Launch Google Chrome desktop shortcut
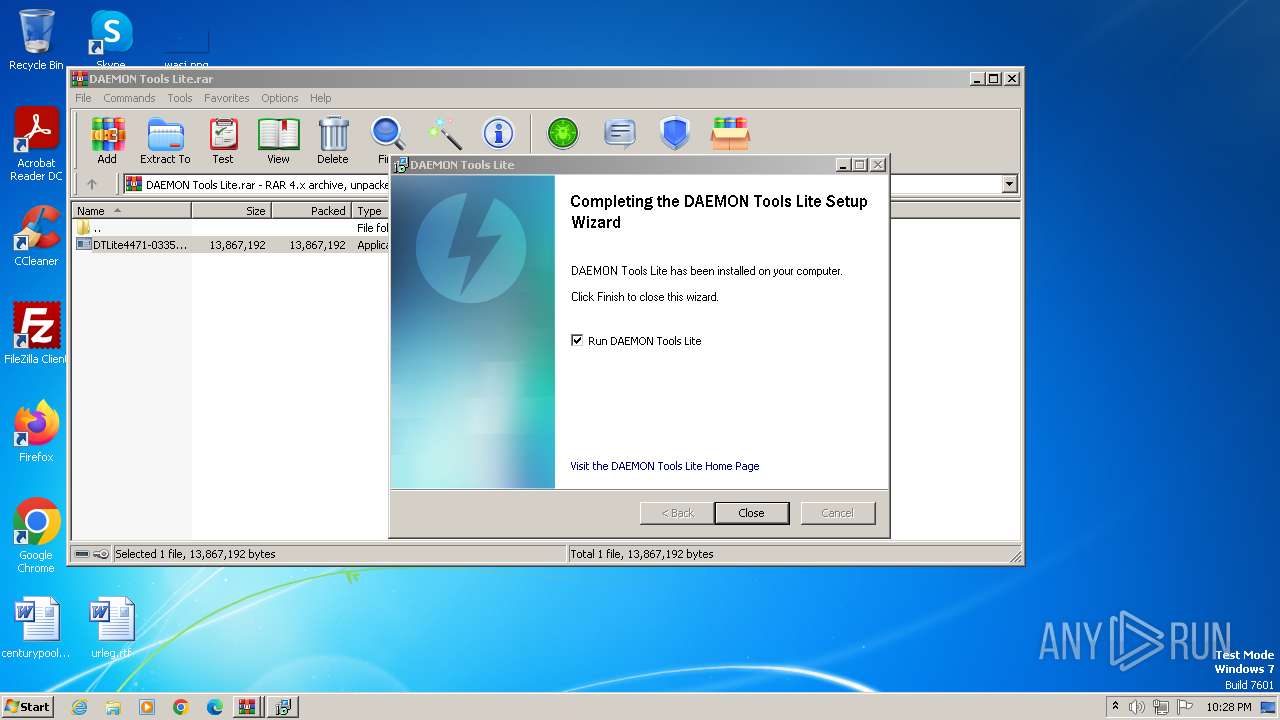 [36, 535]
